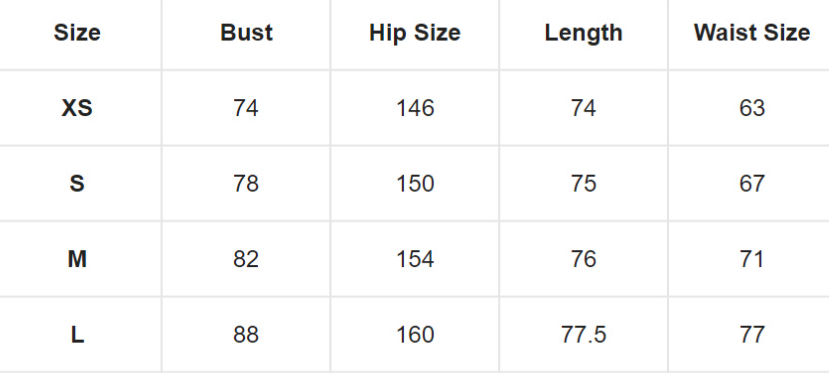Select the XS size row label
This screenshot has height=373, width=829.
[77, 108]
